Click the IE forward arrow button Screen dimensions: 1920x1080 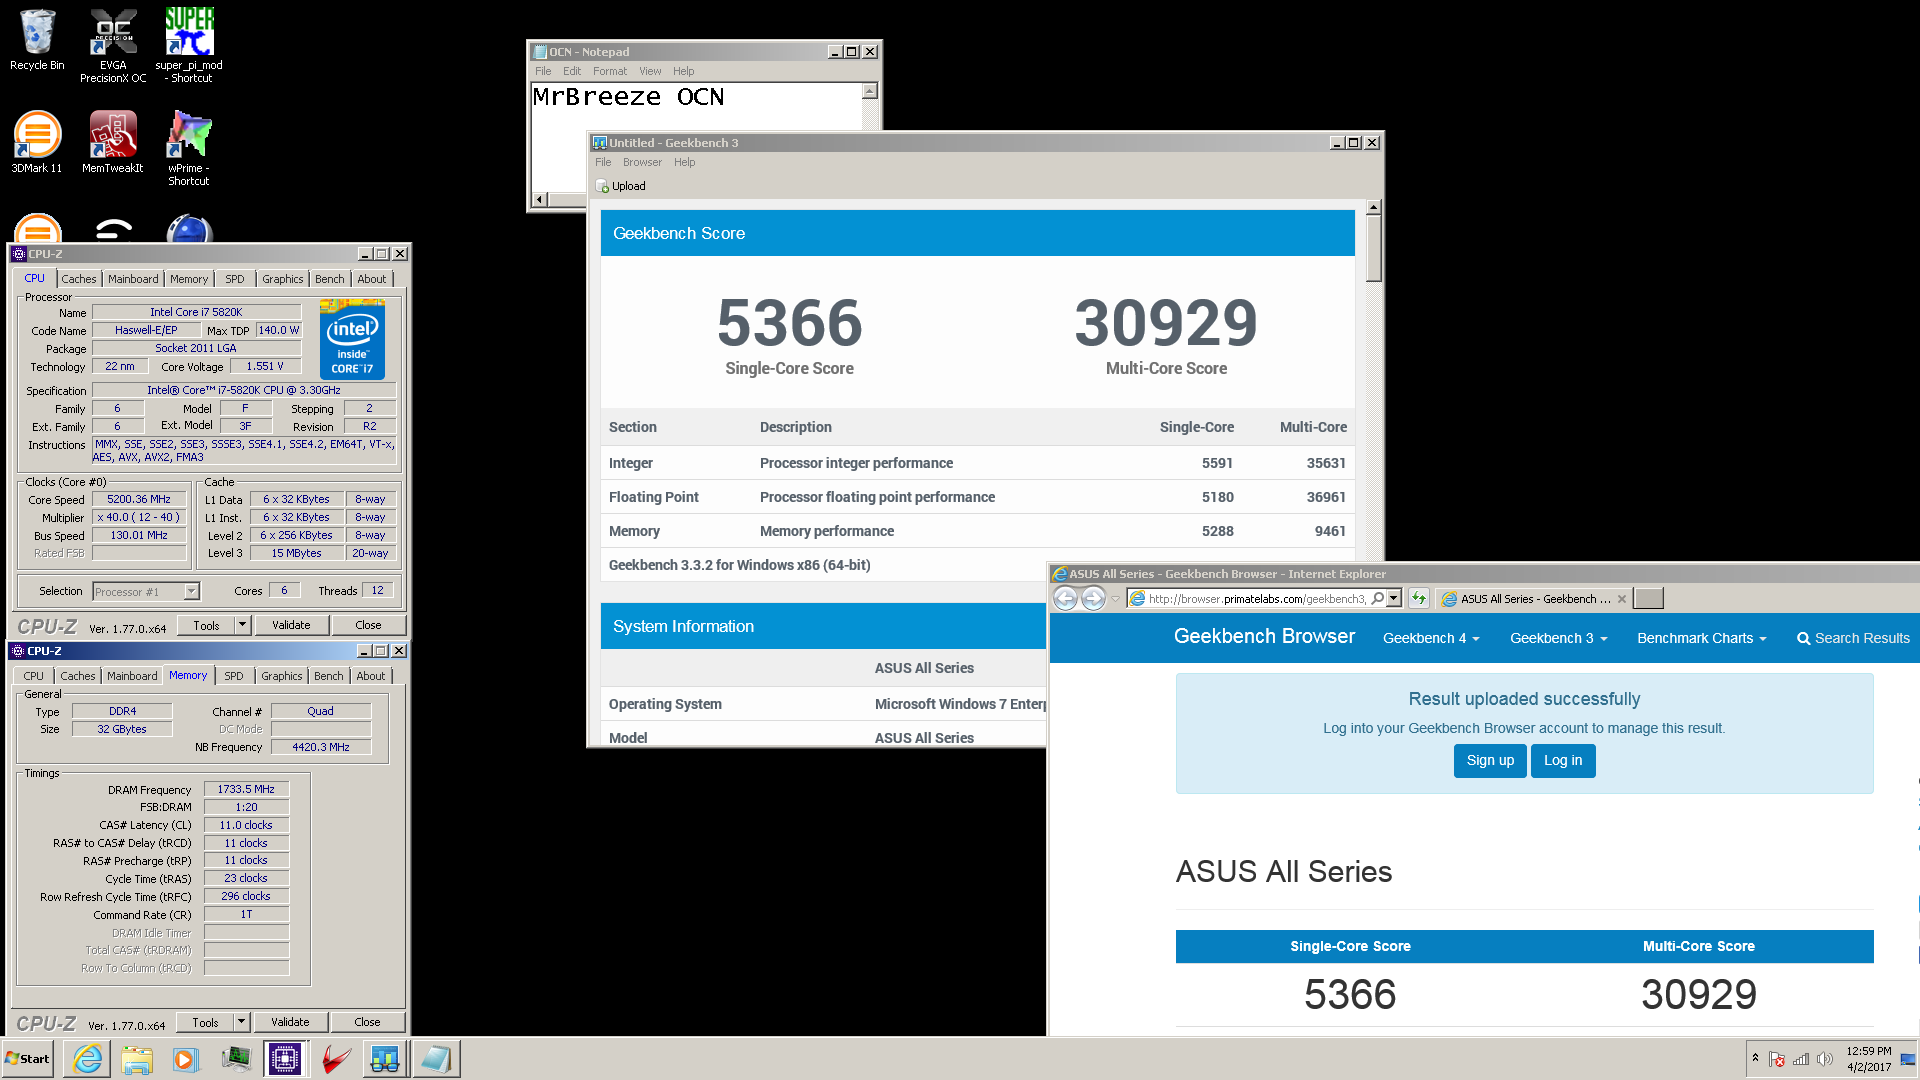pos(1093,598)
